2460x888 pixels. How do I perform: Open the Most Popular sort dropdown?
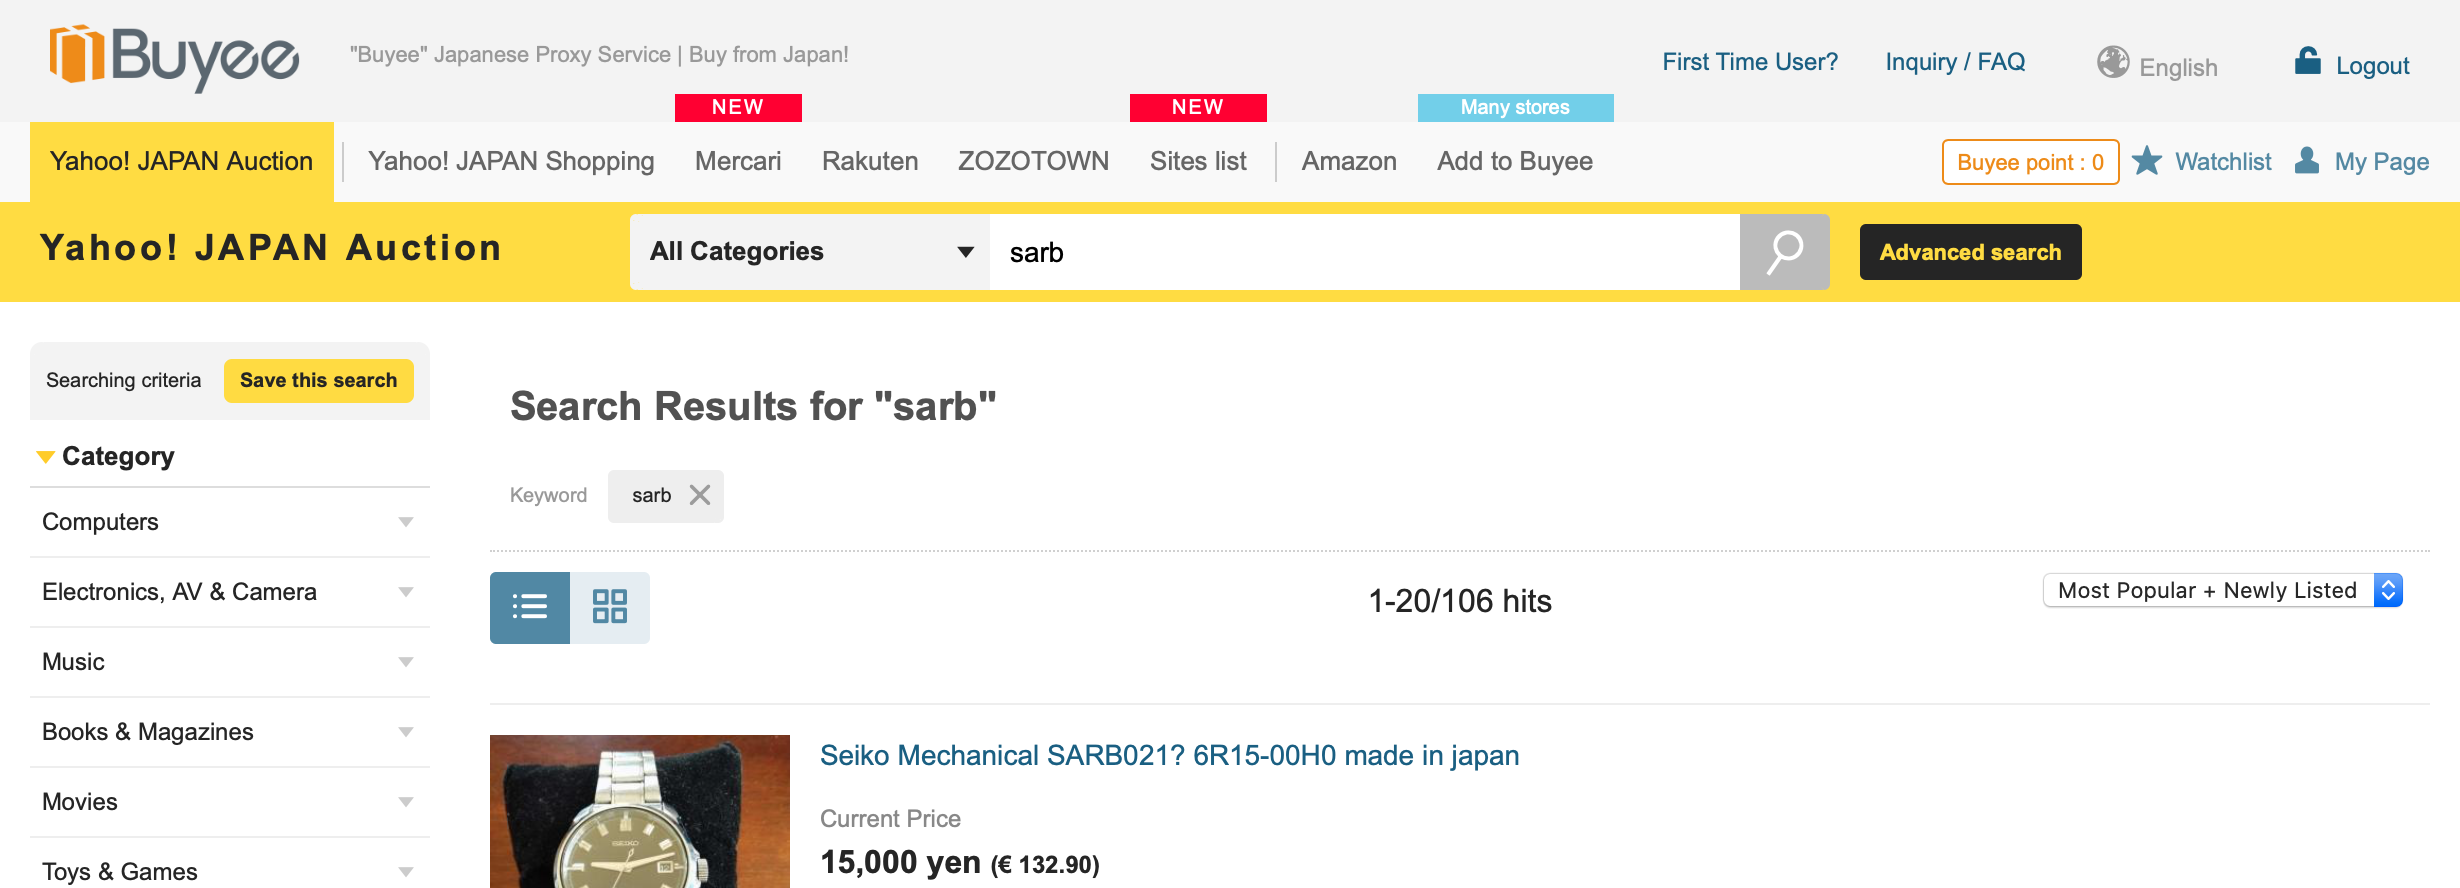(2222, 591)
